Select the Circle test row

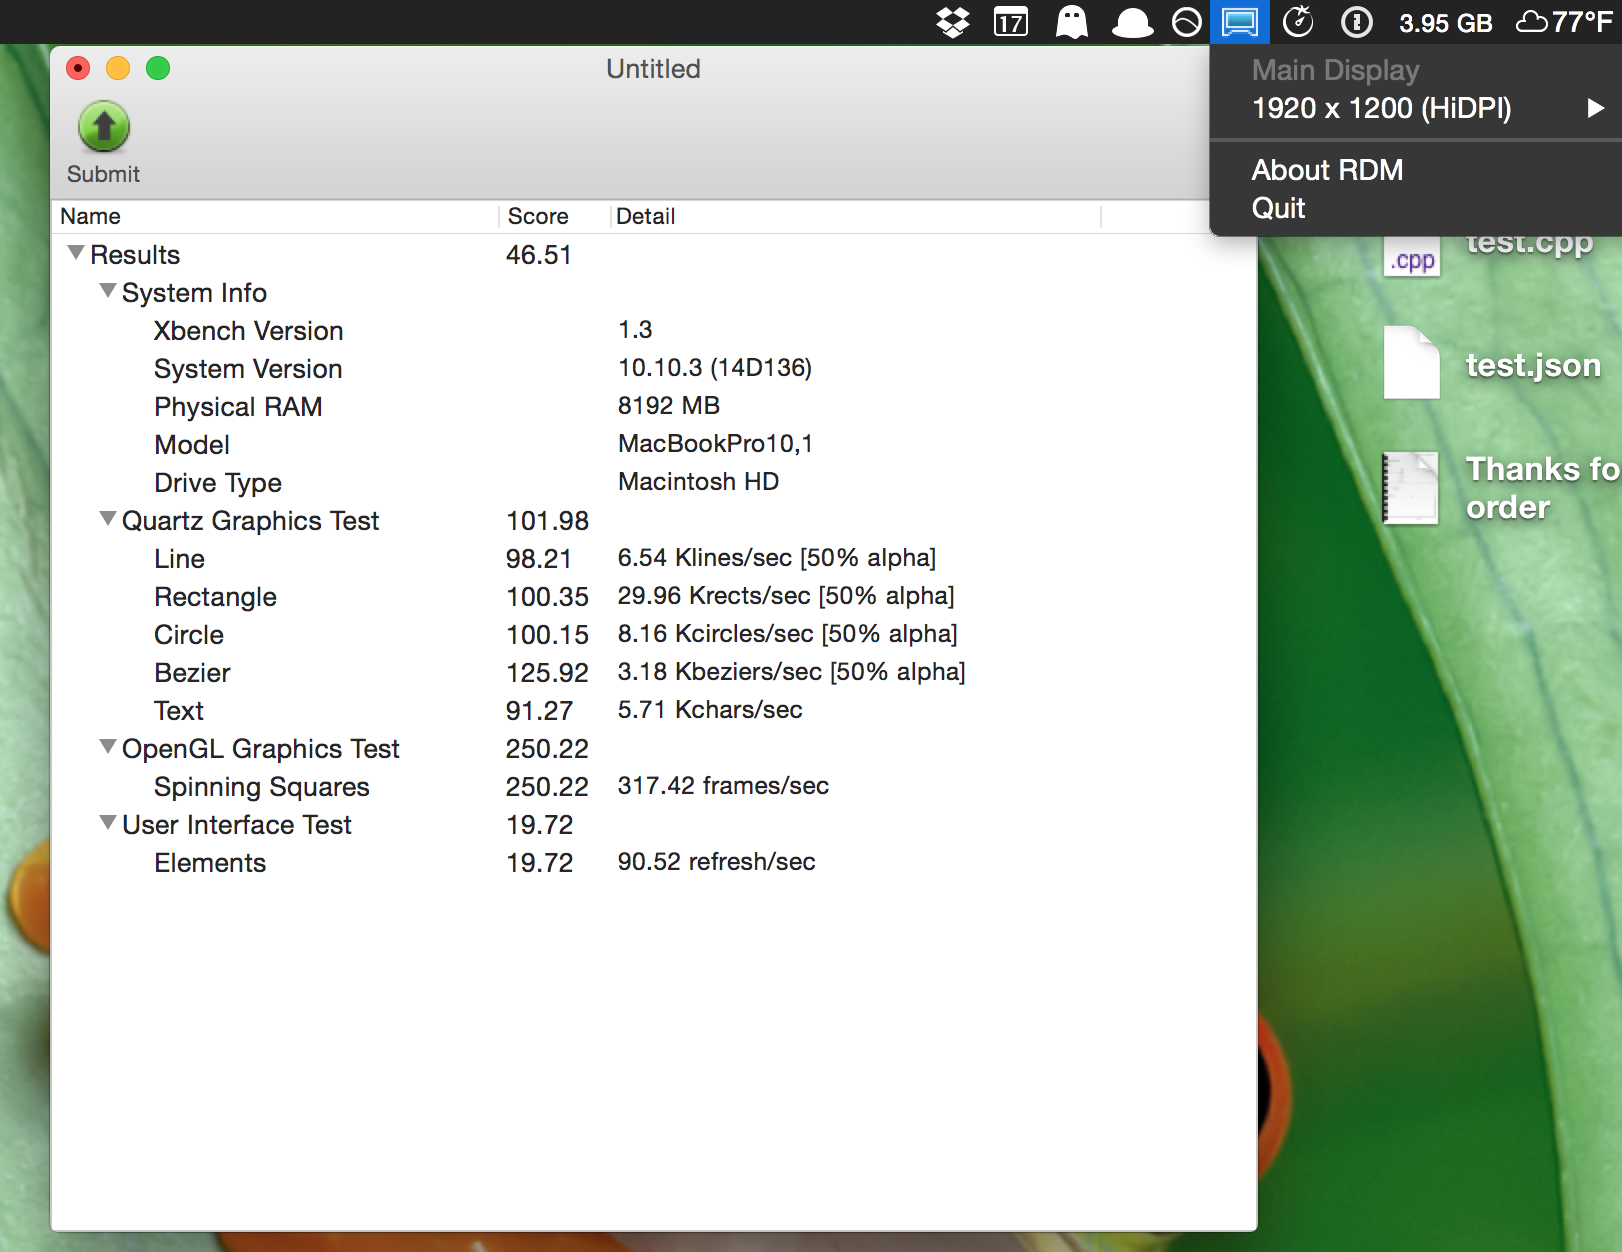(x=654, y=634)
